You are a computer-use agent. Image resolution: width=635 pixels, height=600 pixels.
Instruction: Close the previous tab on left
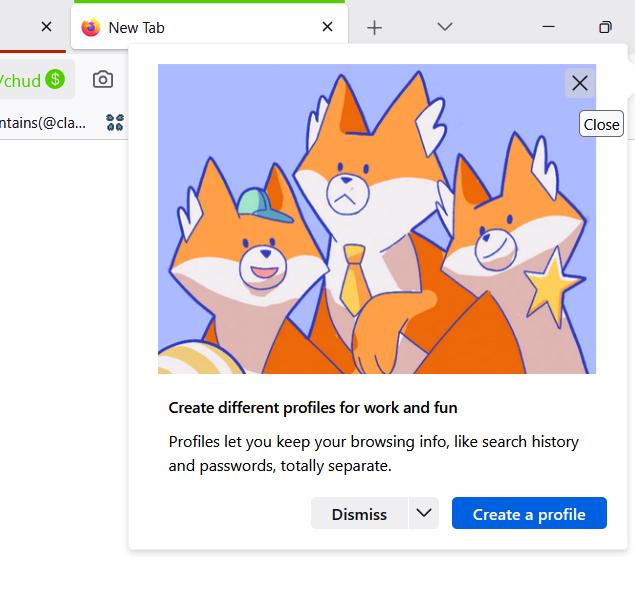(47, 27)
